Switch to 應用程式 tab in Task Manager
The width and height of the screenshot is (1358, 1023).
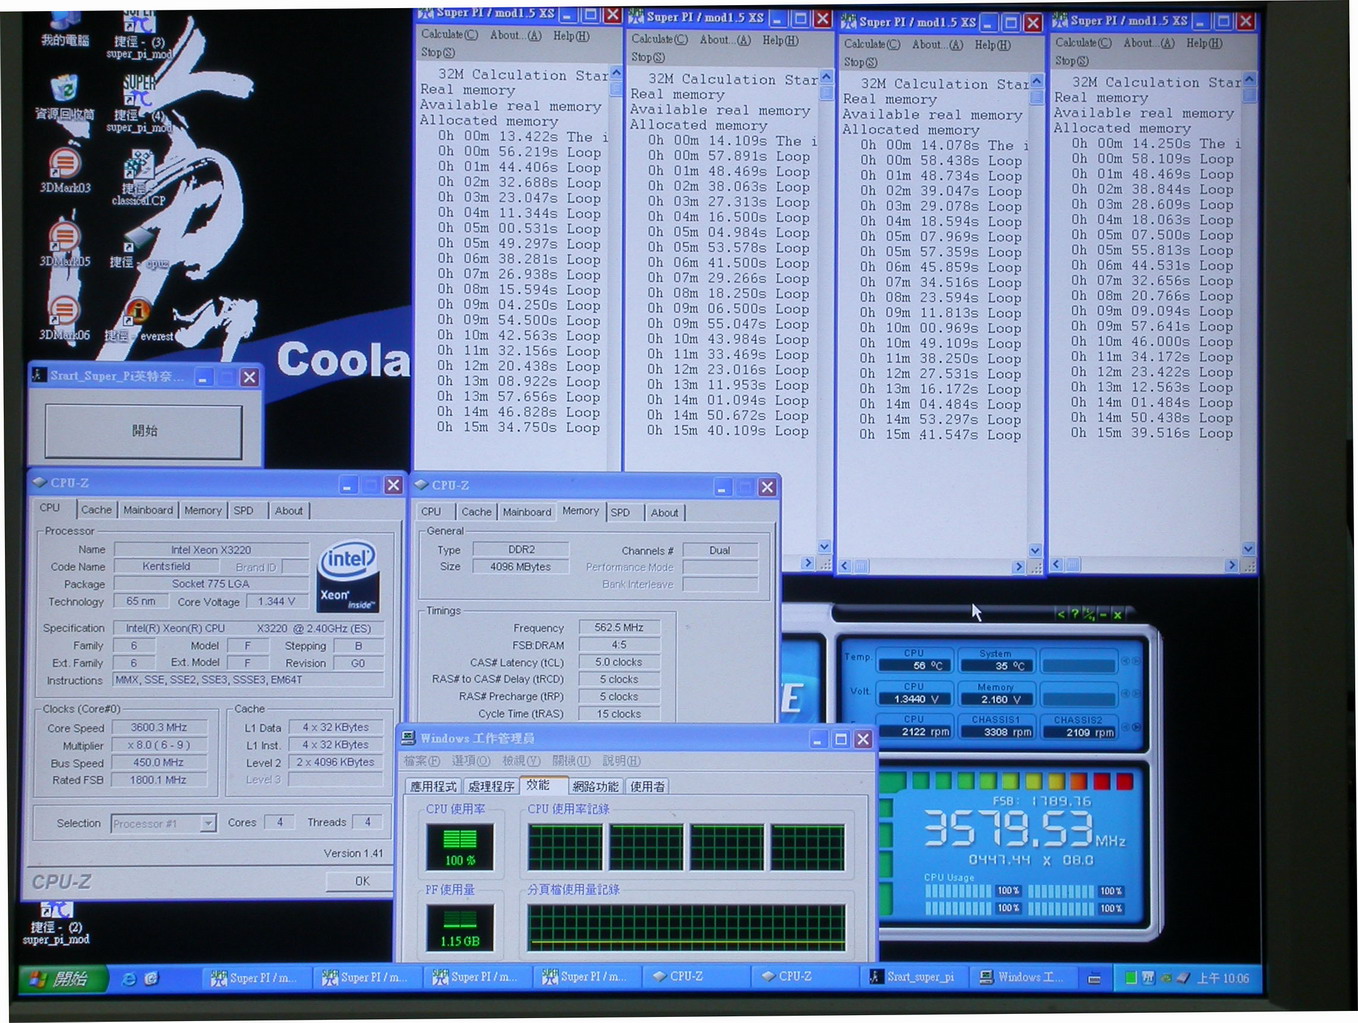pos(433,787)
